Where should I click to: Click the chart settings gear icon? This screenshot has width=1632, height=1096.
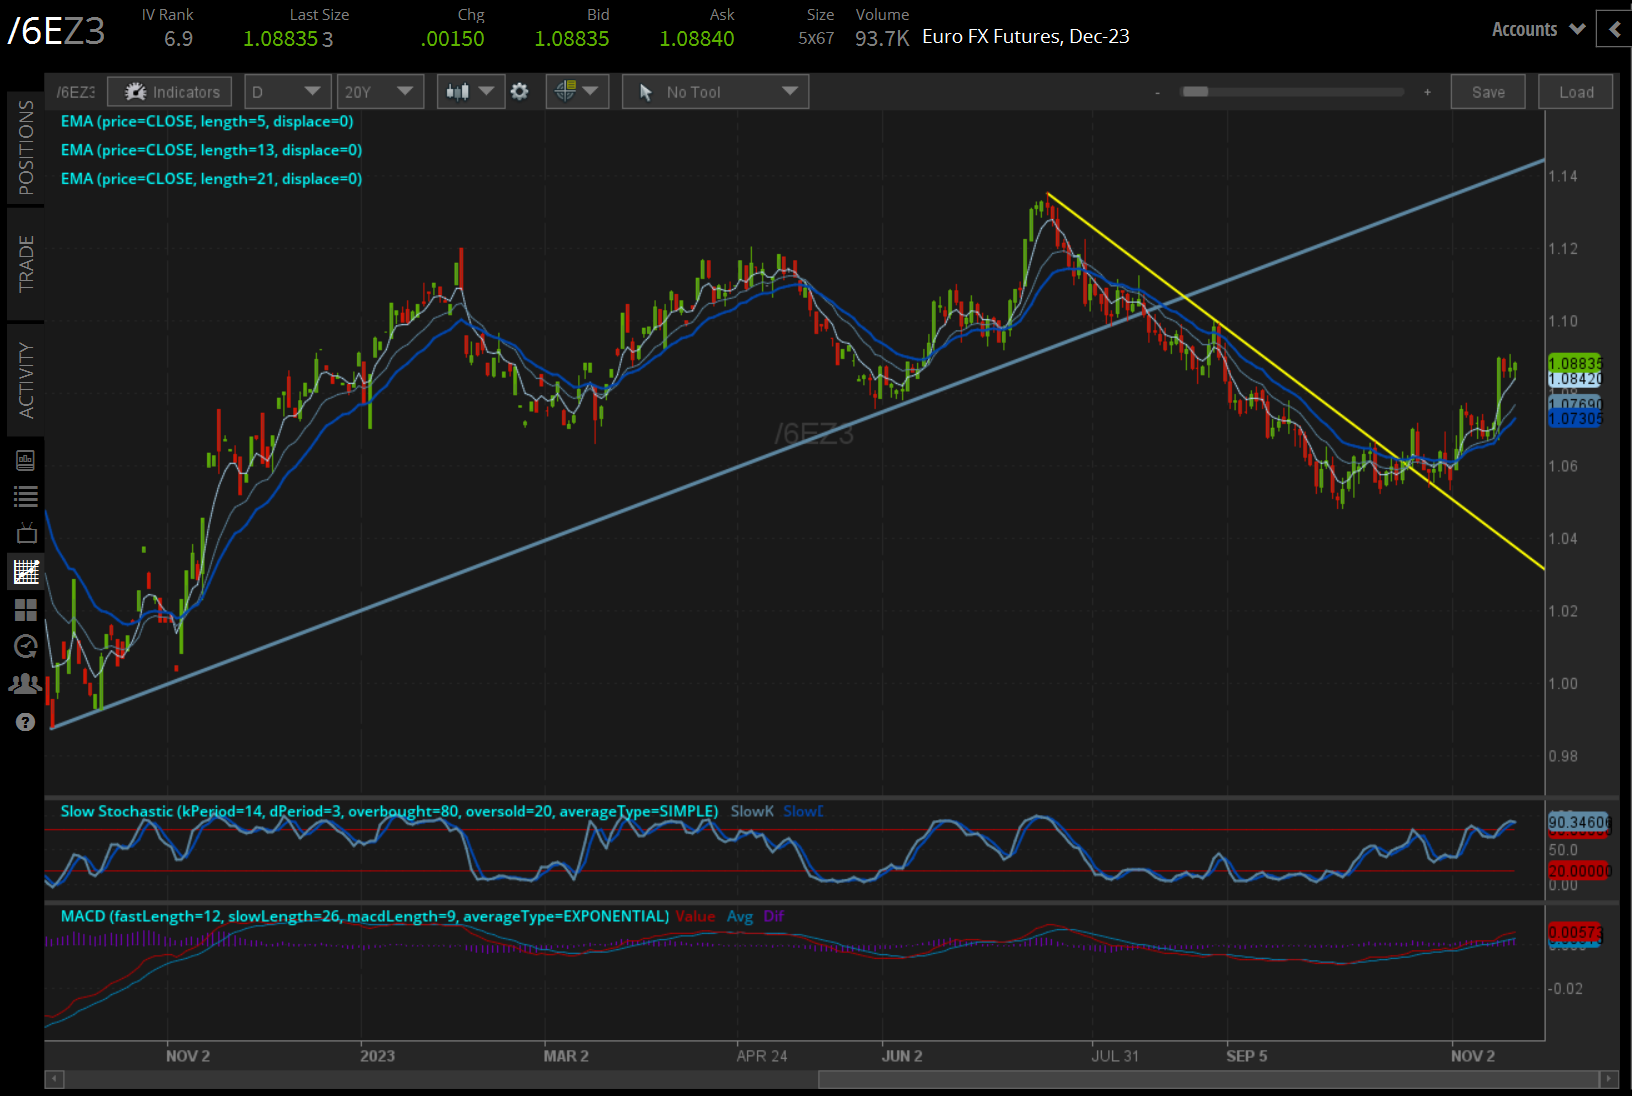coord(519,92)
